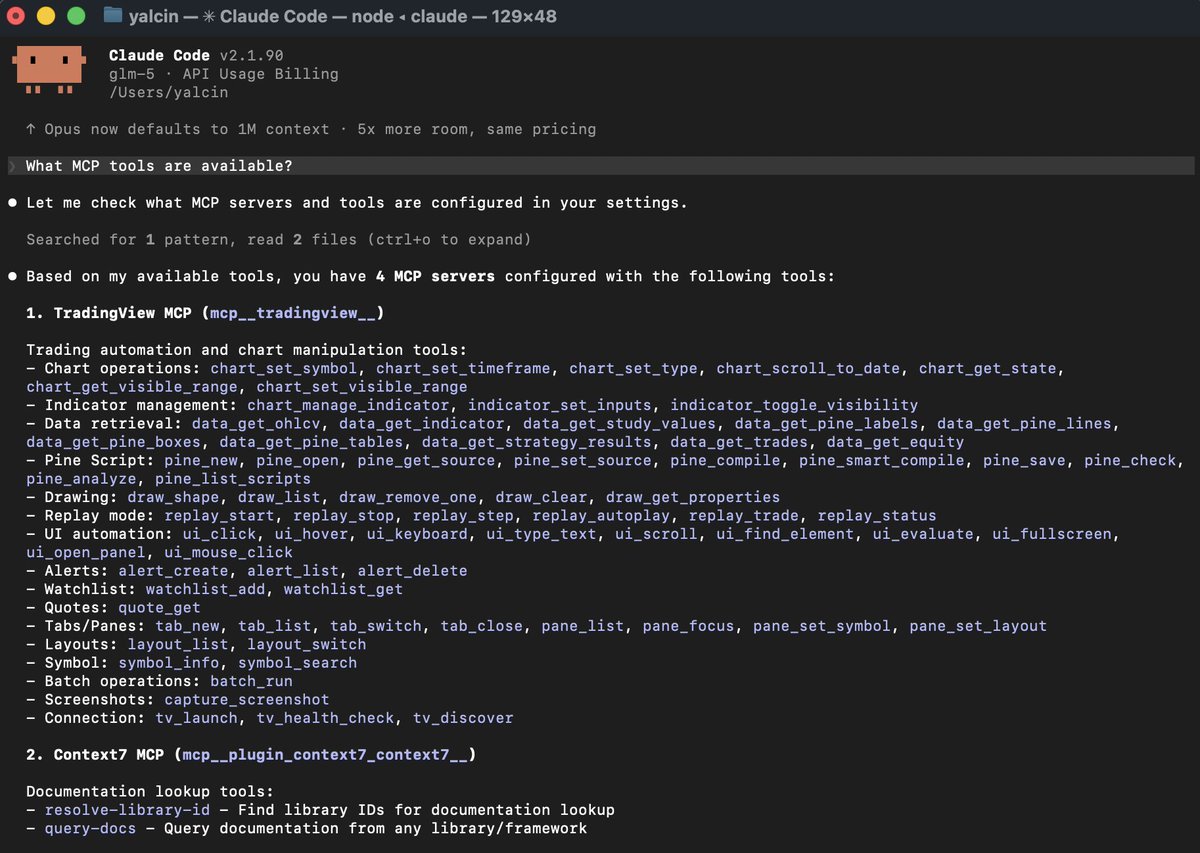Click the 'chart_manage_indicator' tool name
Image resolution: width=1200 pixels, height=853 pixels.
(x=348, y=405)
